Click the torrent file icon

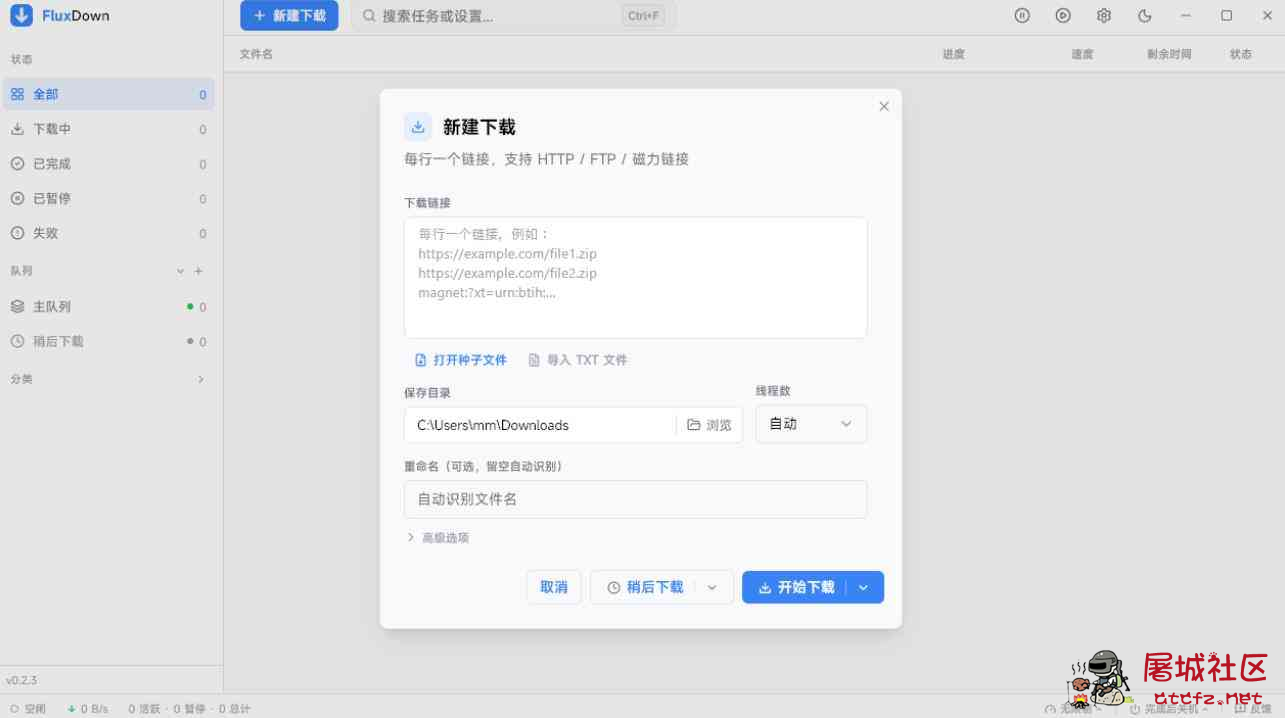(421, 360)
